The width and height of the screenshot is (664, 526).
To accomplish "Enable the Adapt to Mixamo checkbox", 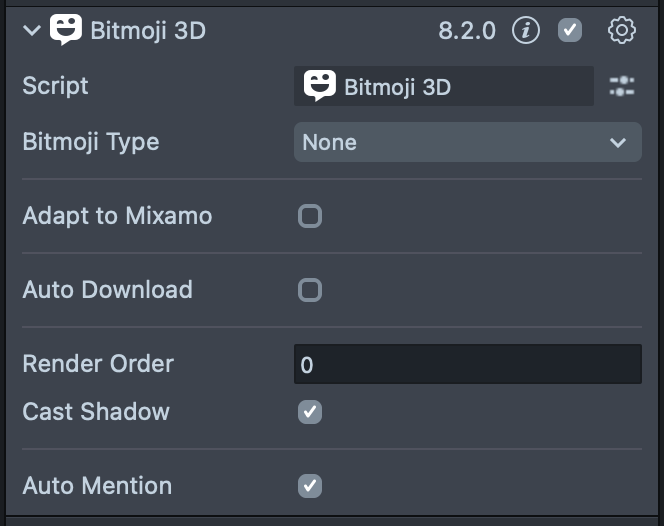I will pos(310,216).
